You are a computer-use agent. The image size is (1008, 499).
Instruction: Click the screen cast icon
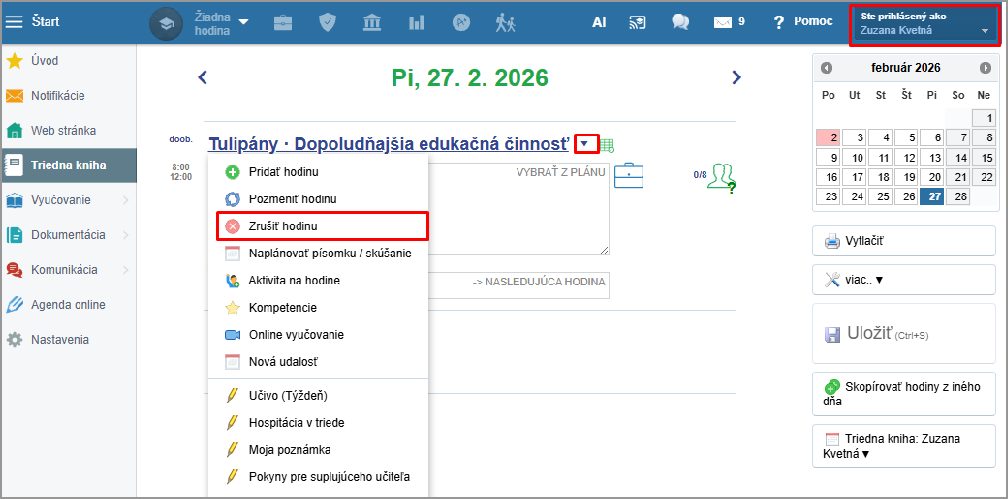coord(637,23)
